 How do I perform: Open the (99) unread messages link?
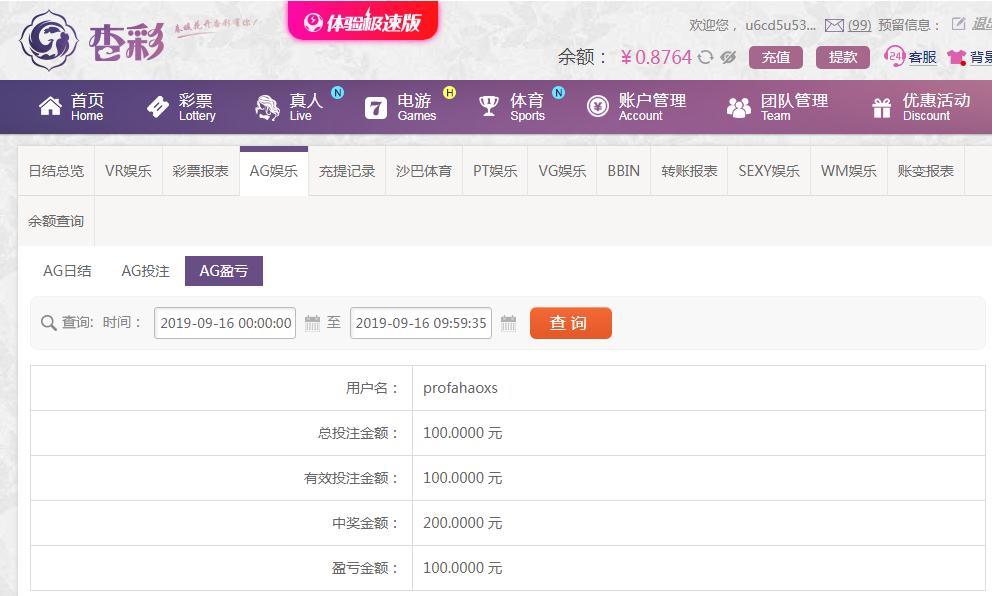tap(859, 25)
